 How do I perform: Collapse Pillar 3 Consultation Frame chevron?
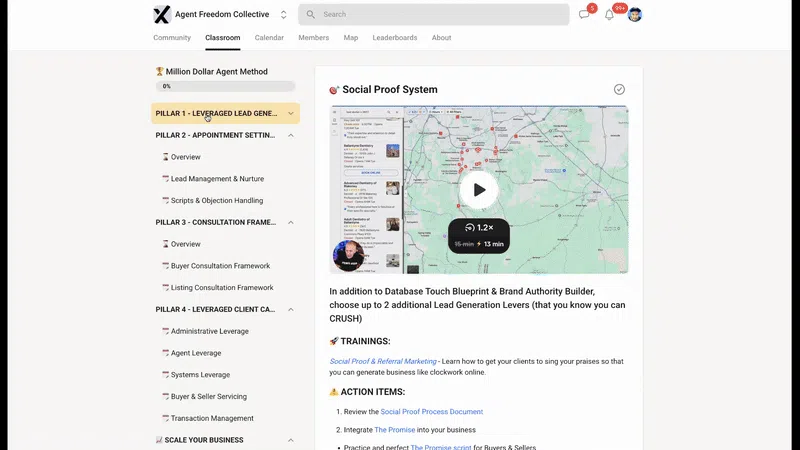290,222
